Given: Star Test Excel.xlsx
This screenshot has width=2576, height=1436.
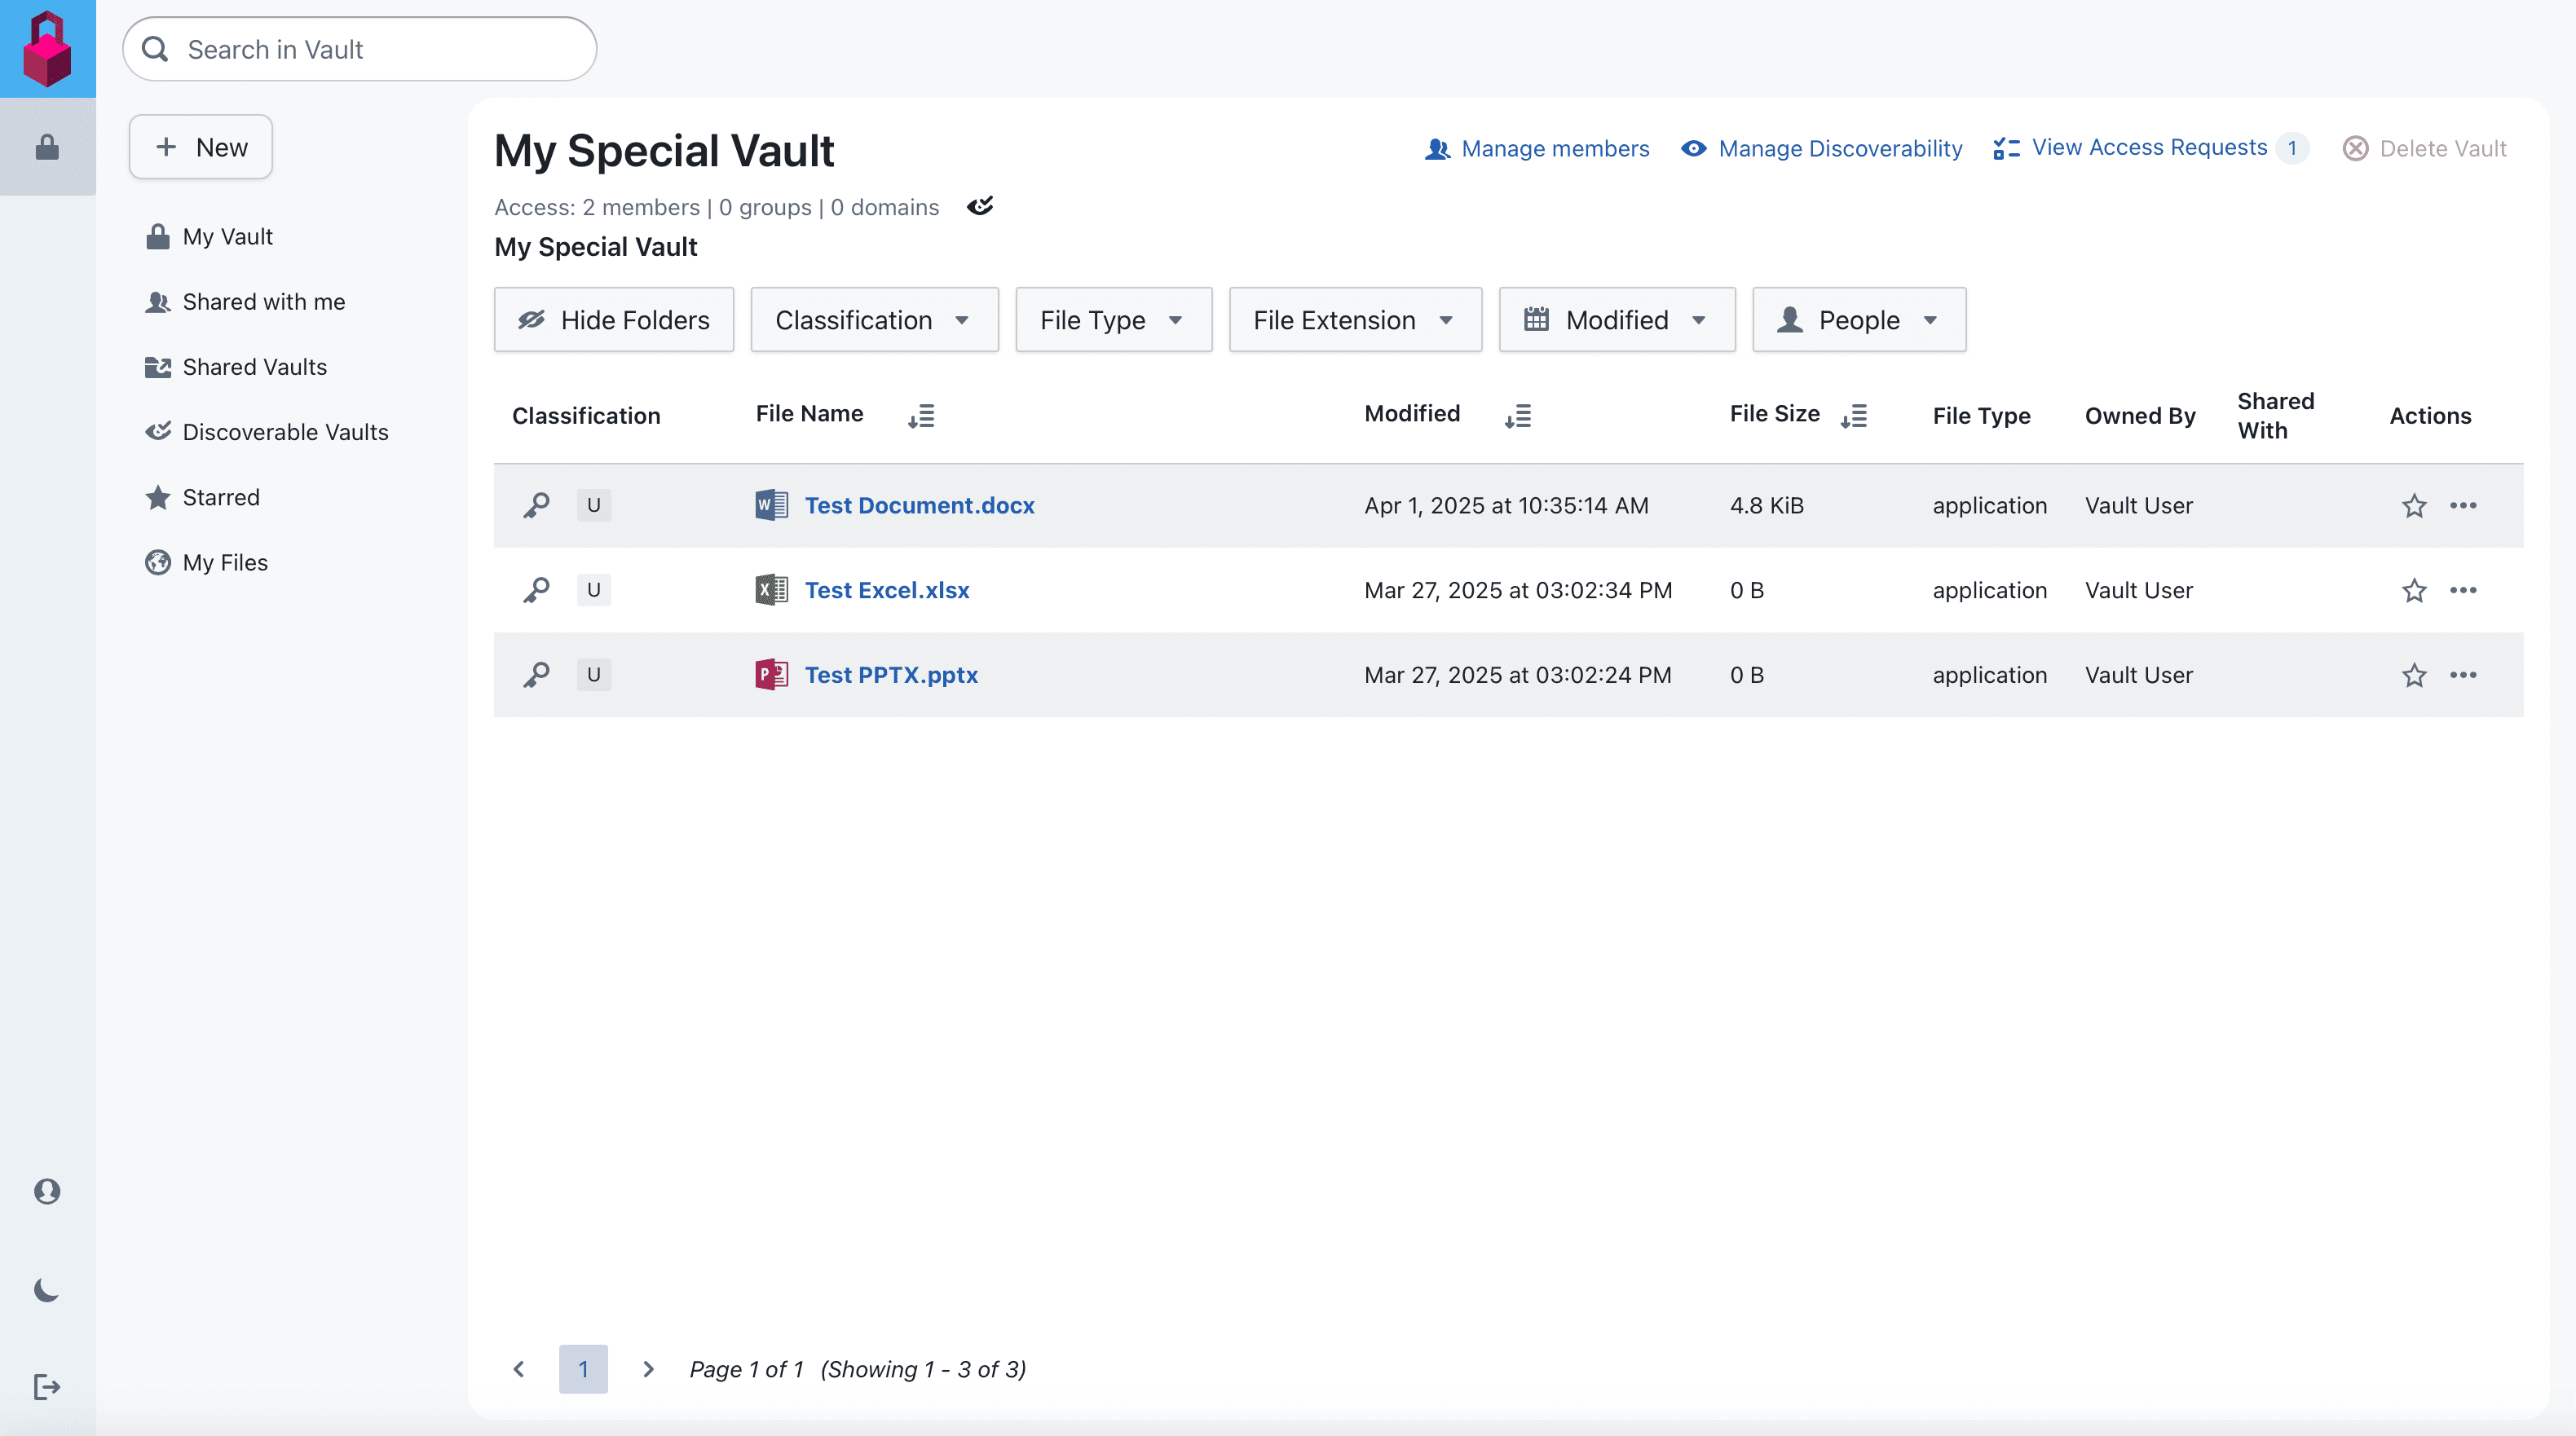Looking at the screenshot, I should (x=2414, y=590).
